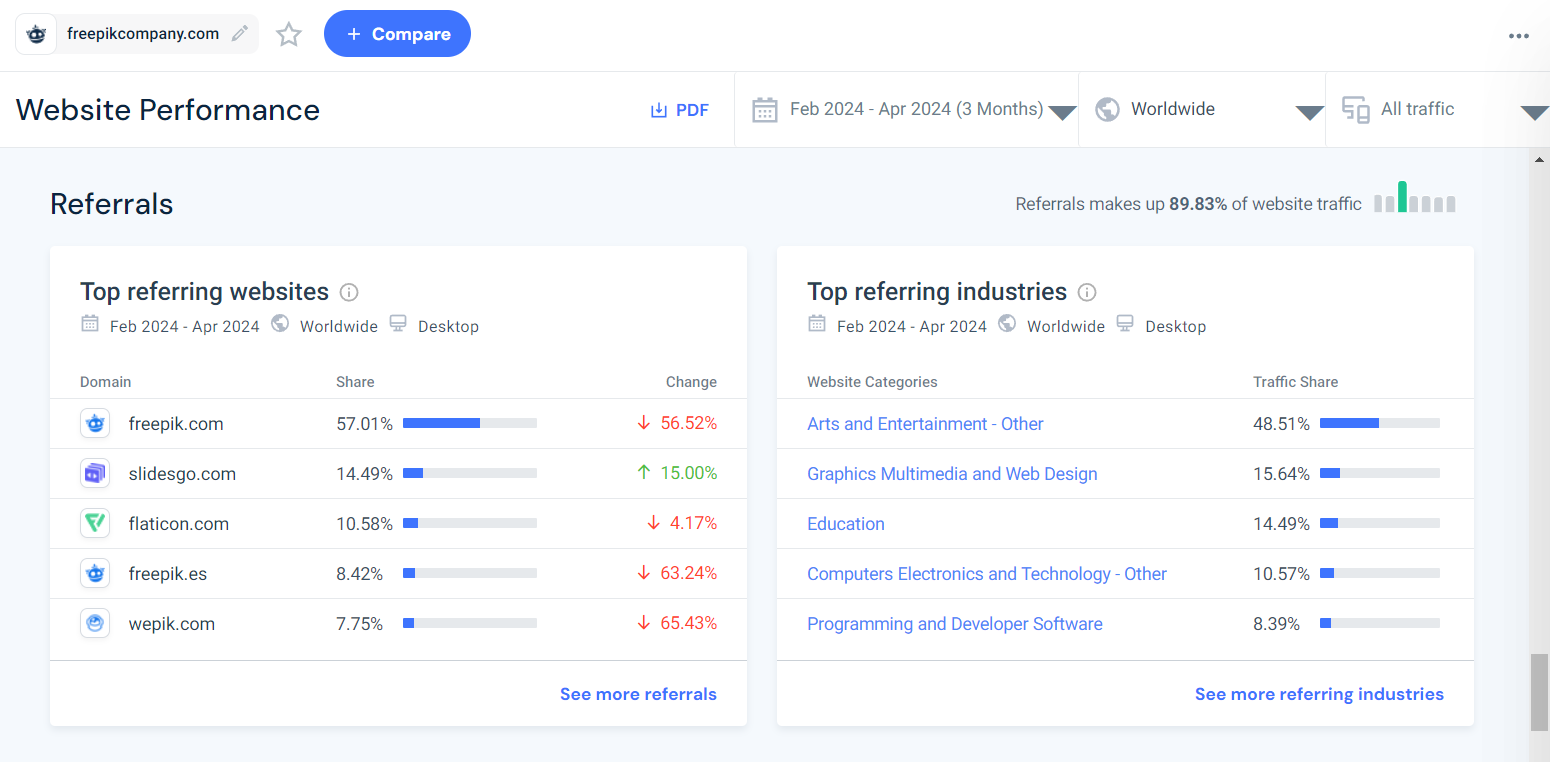Open the slidesgo.com domain row
Viewport: 1550px width, 762px height.
398,474
